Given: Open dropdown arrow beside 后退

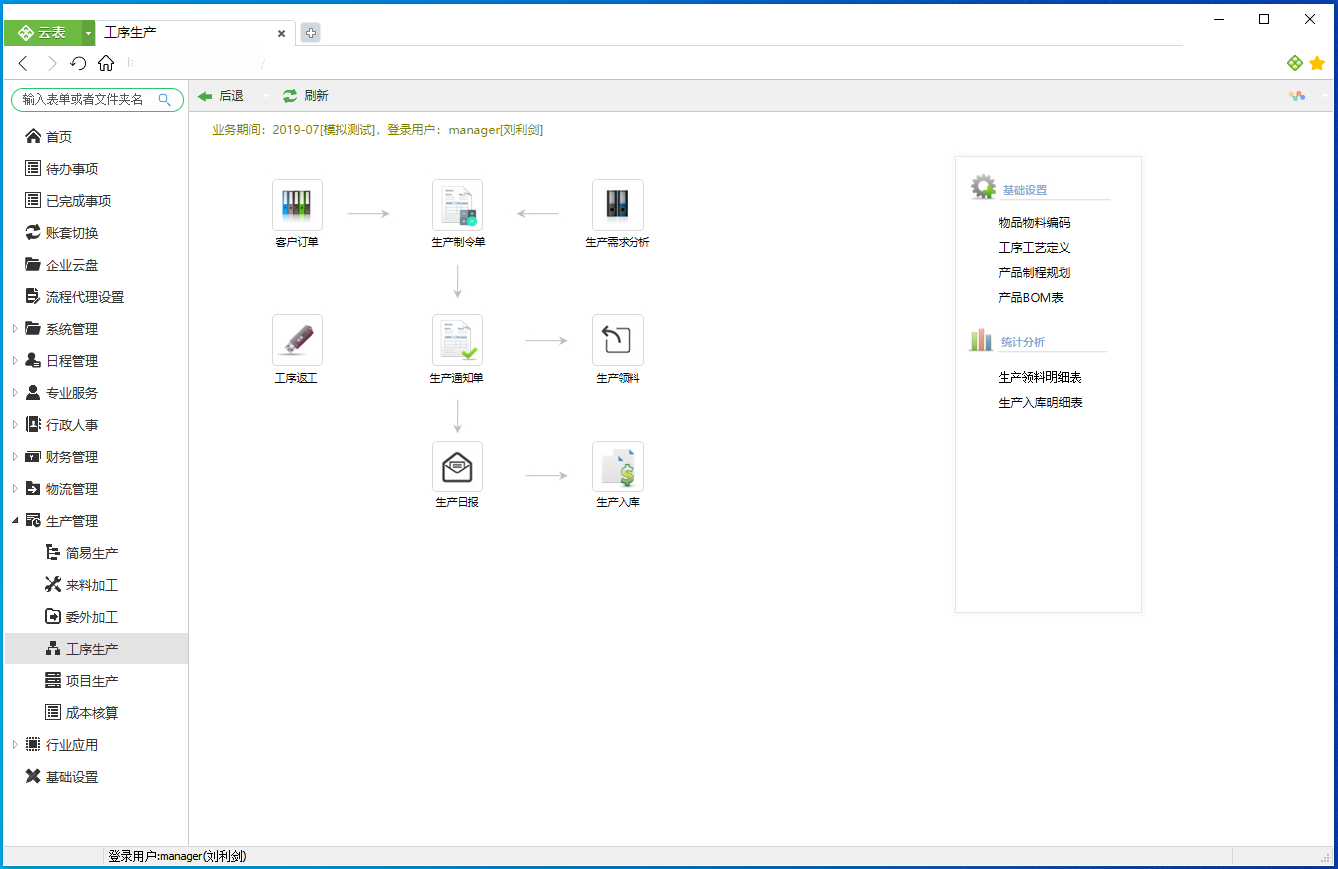Looking at the screenshot, I should [265, 96].
